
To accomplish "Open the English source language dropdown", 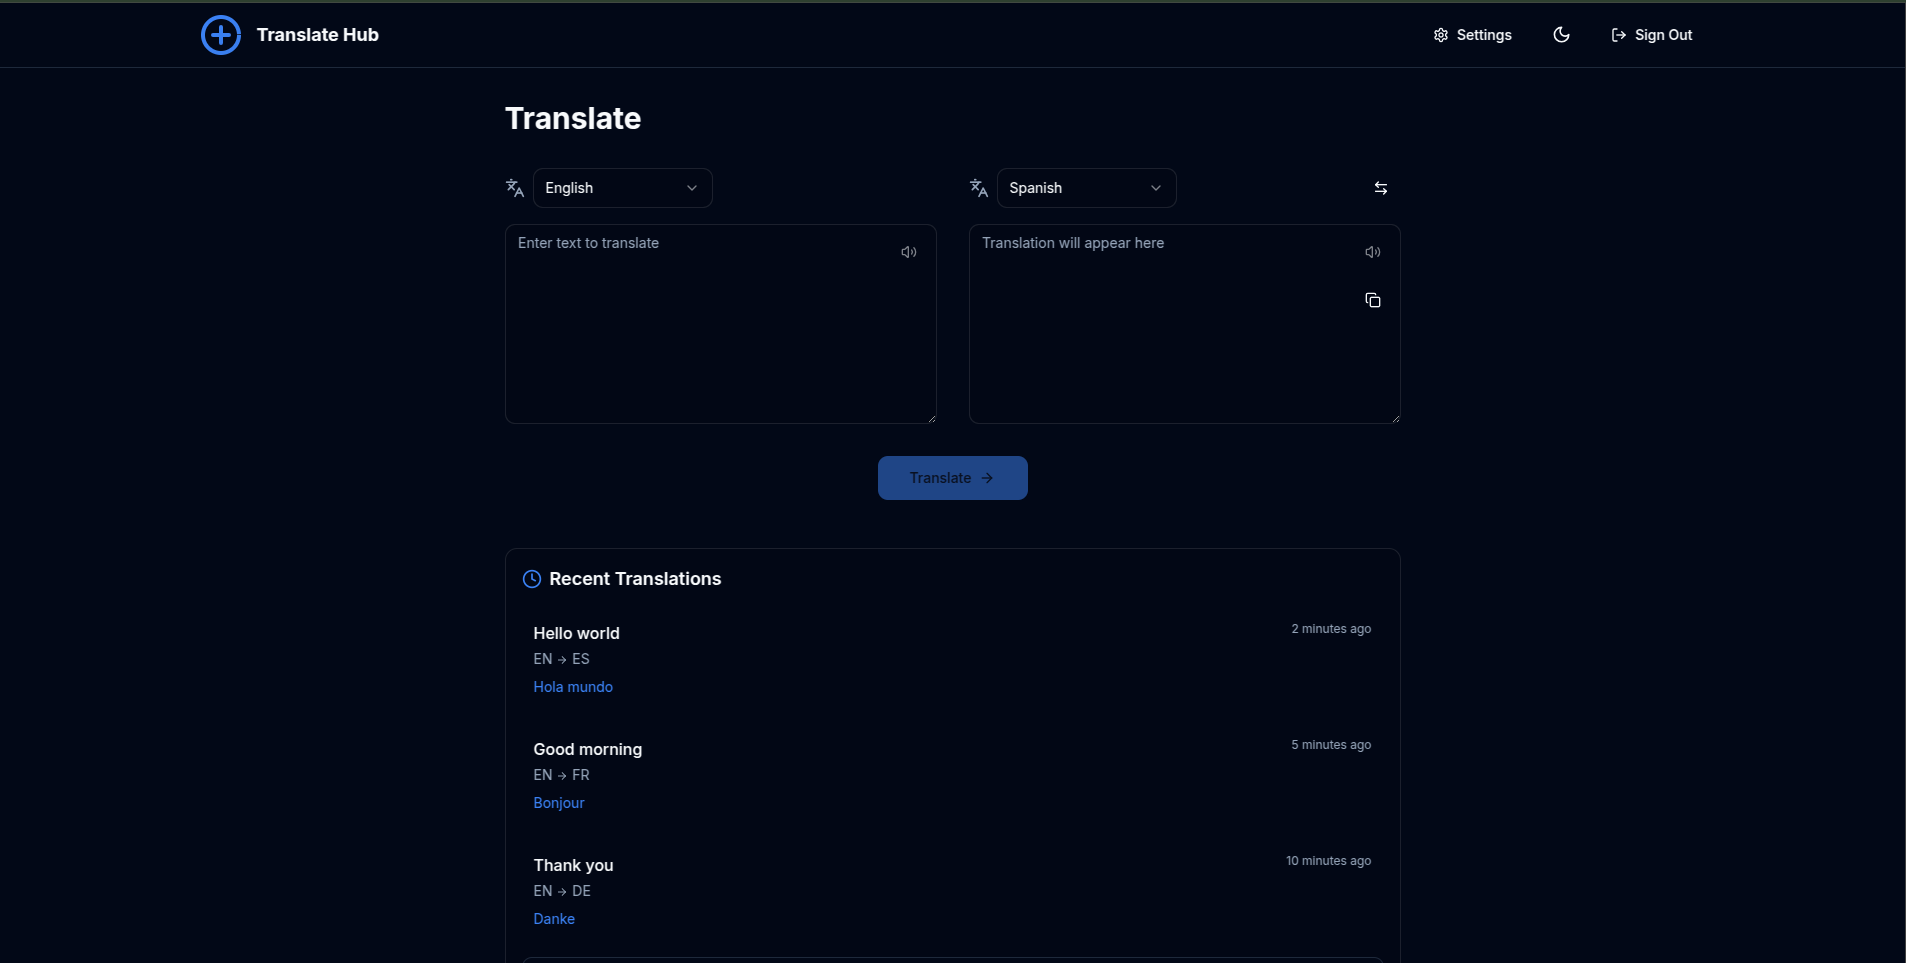I will tap(622, 187).
